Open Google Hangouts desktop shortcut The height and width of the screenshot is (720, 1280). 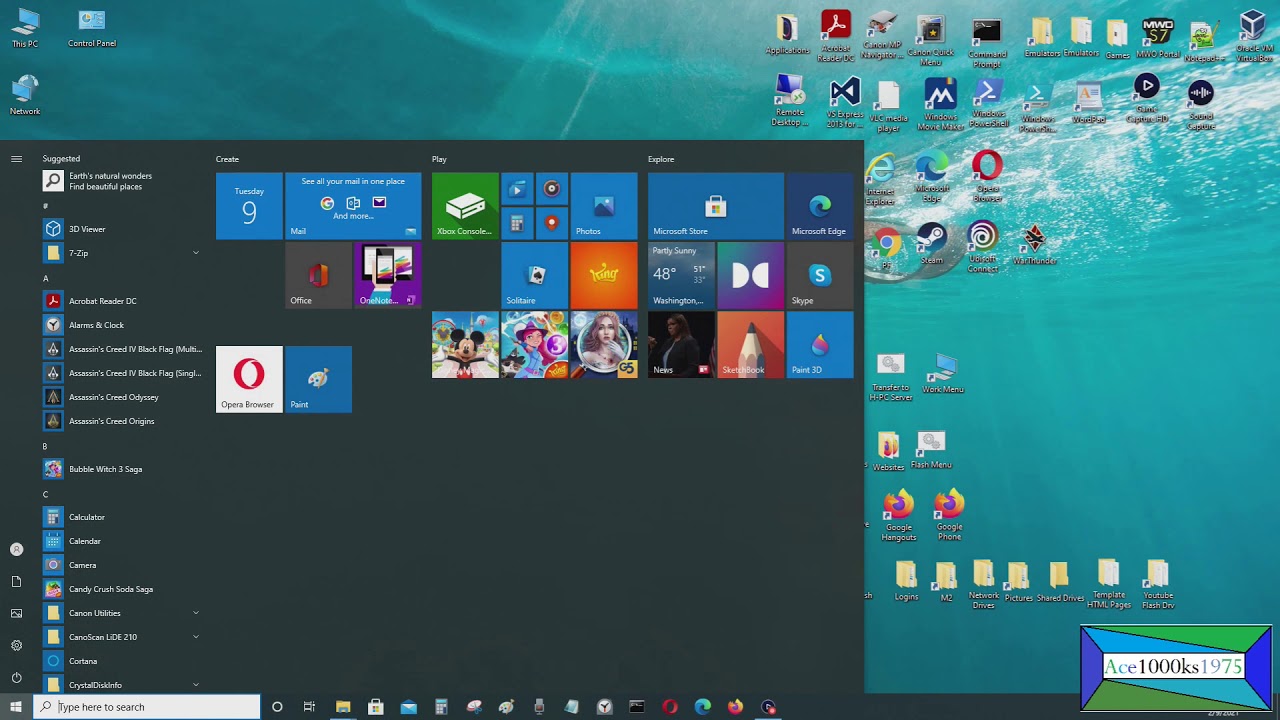(x=898, y=516)
